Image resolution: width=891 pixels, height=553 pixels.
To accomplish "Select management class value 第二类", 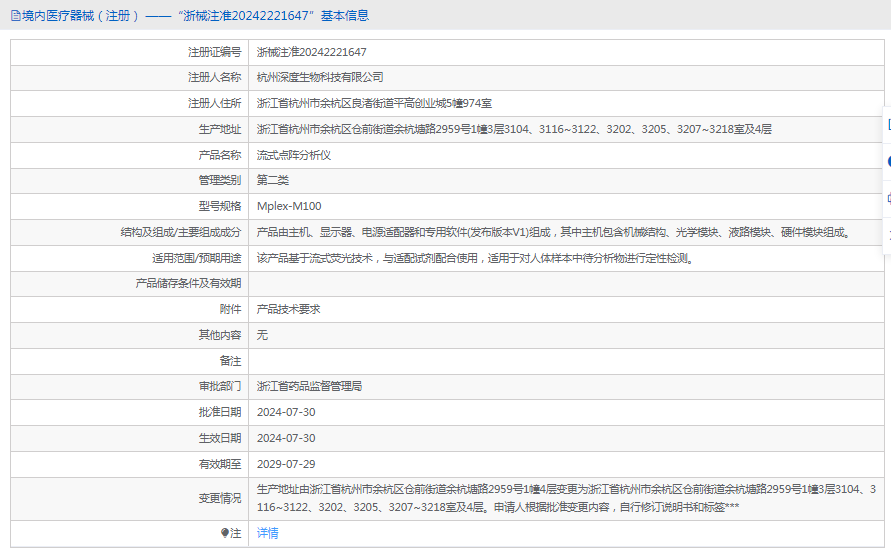I will pyautogui.click(x=272, y=181).
